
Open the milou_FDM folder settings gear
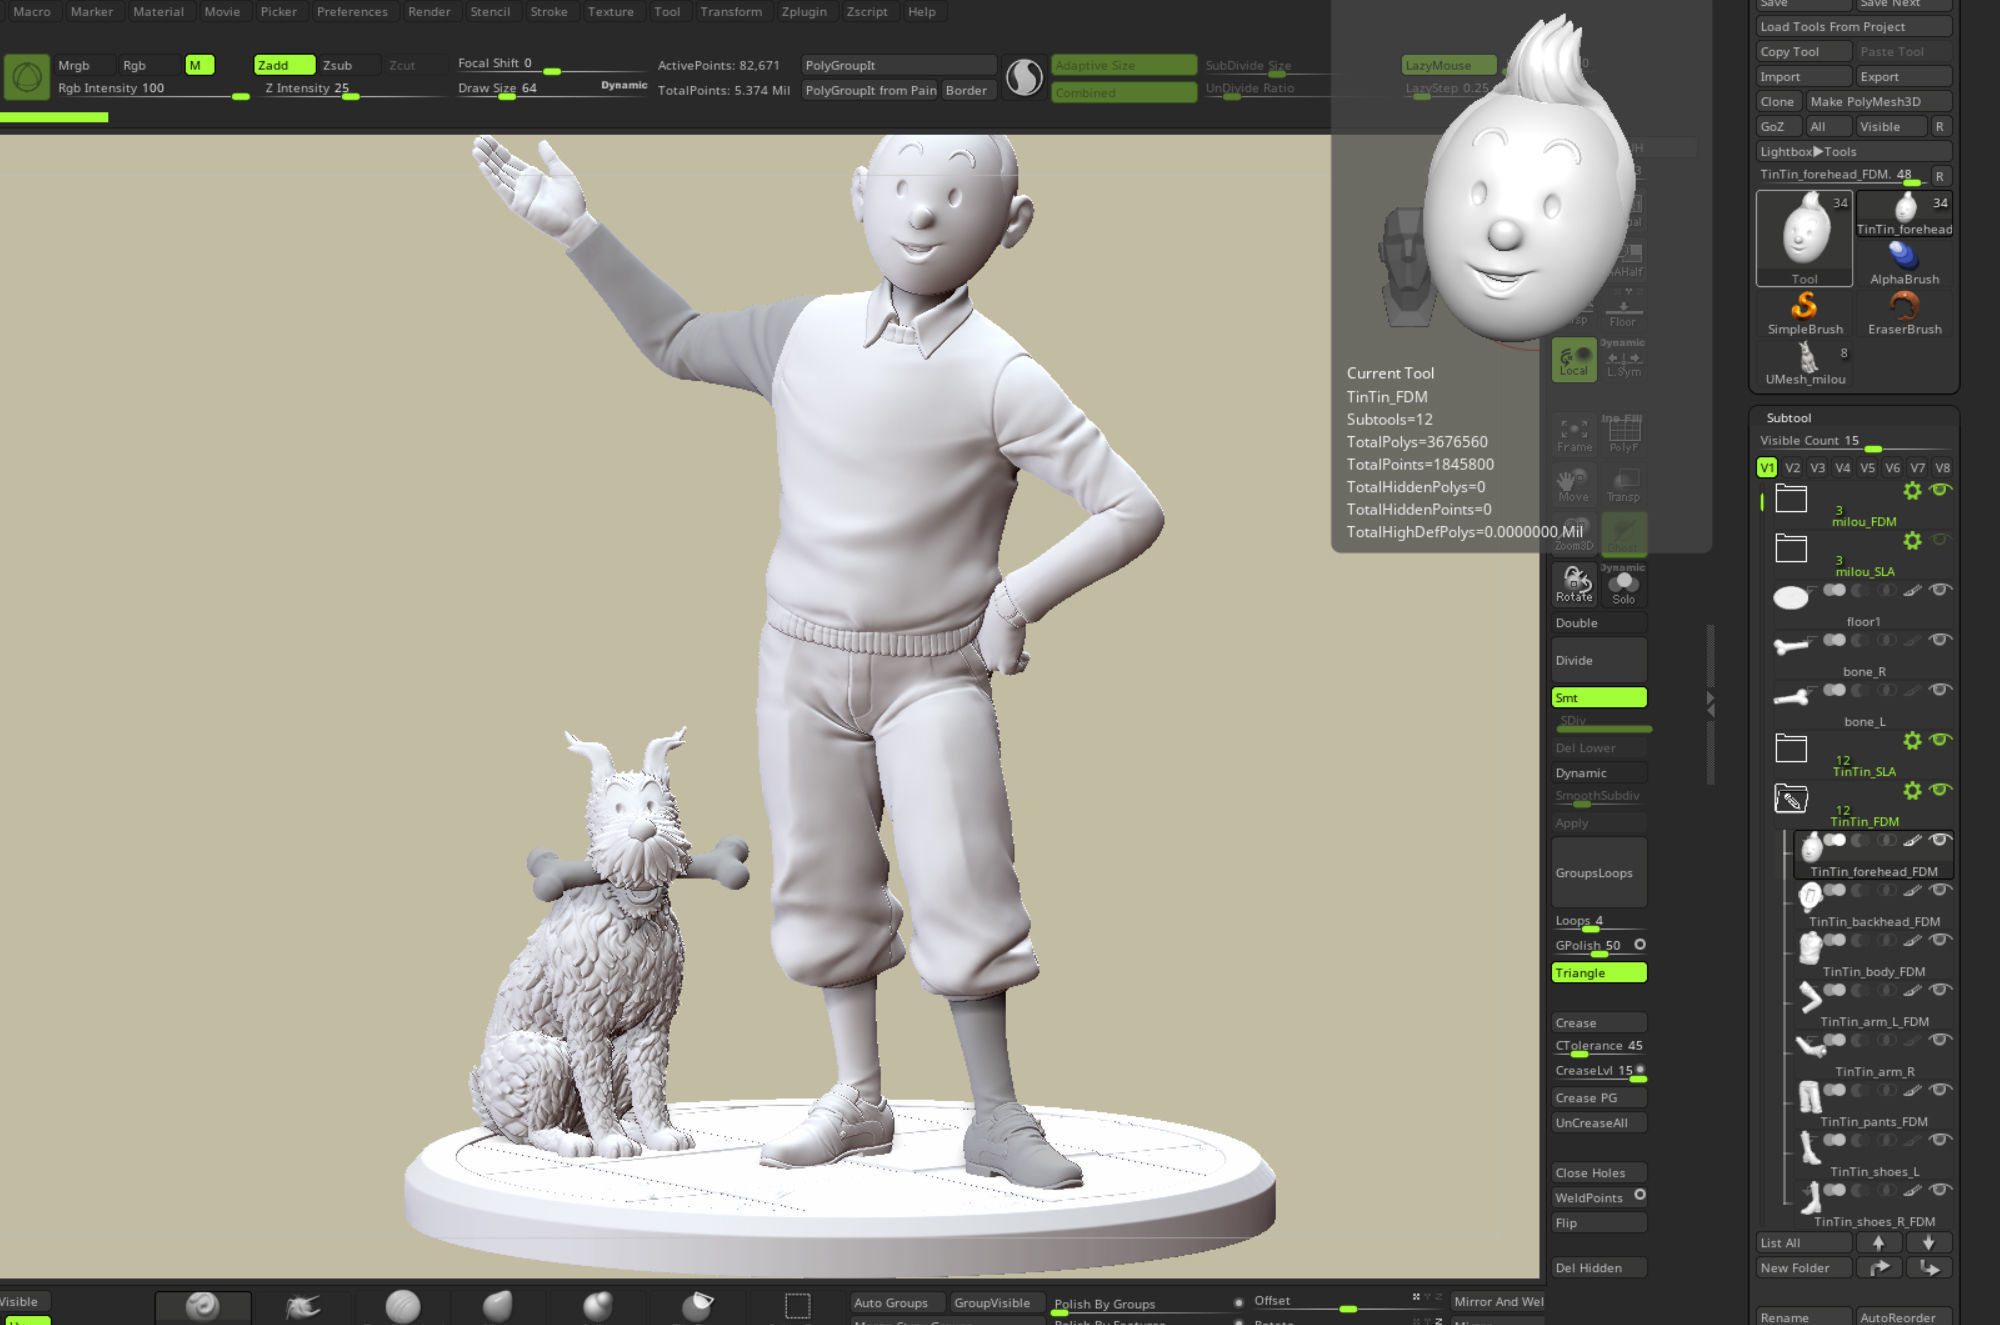1912,490
